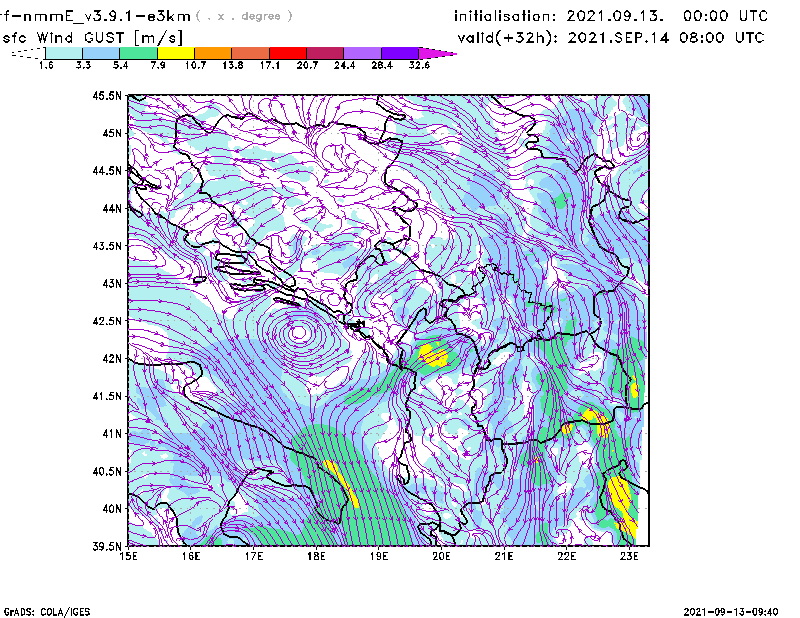Click the 40N latitude label

pos(112,509)
